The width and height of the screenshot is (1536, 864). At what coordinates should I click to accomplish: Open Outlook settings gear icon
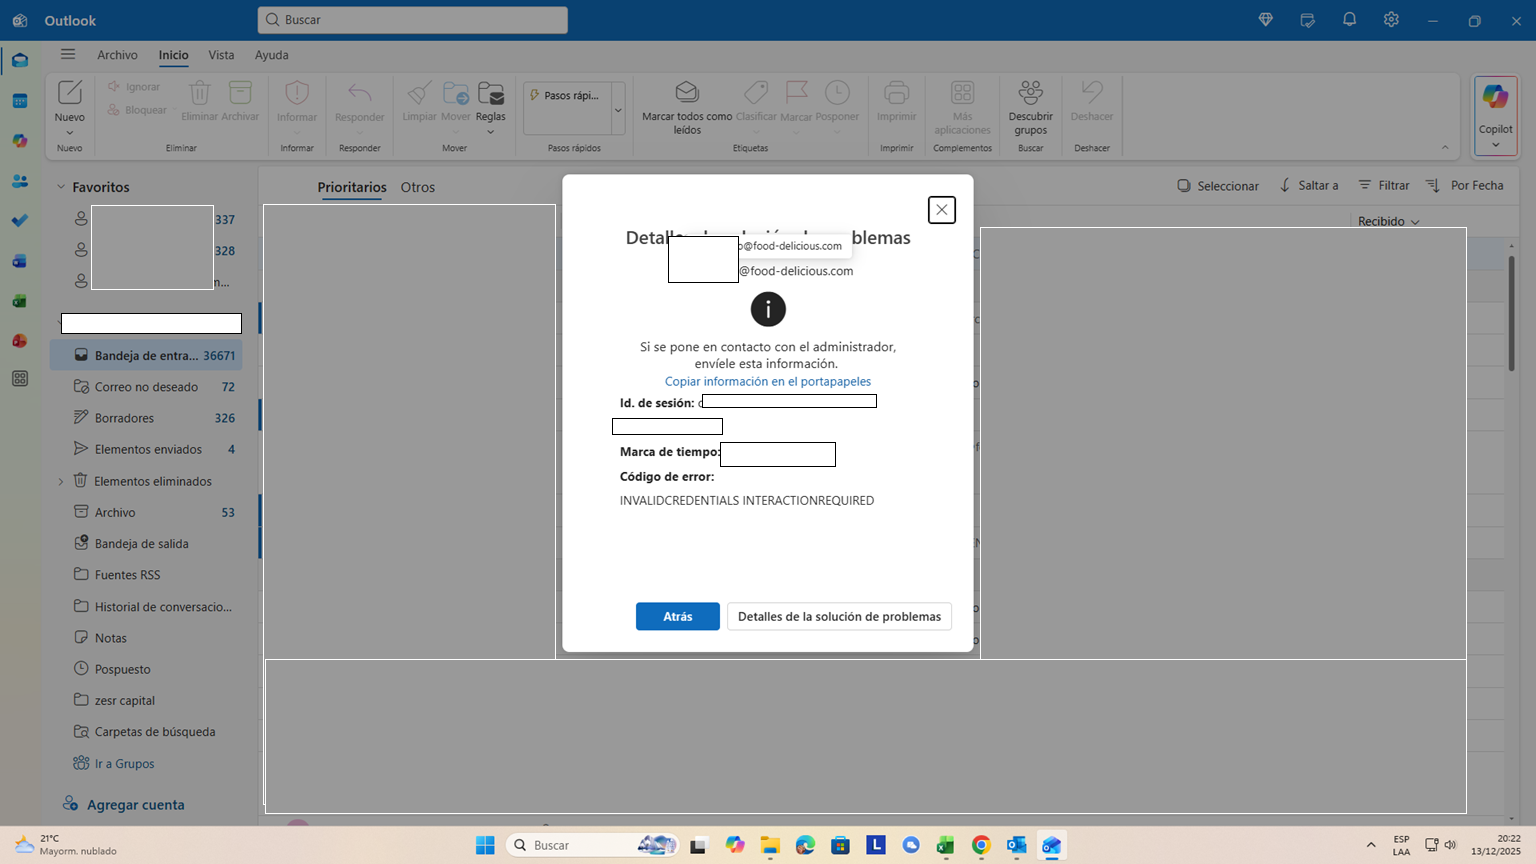point(1391,20)
